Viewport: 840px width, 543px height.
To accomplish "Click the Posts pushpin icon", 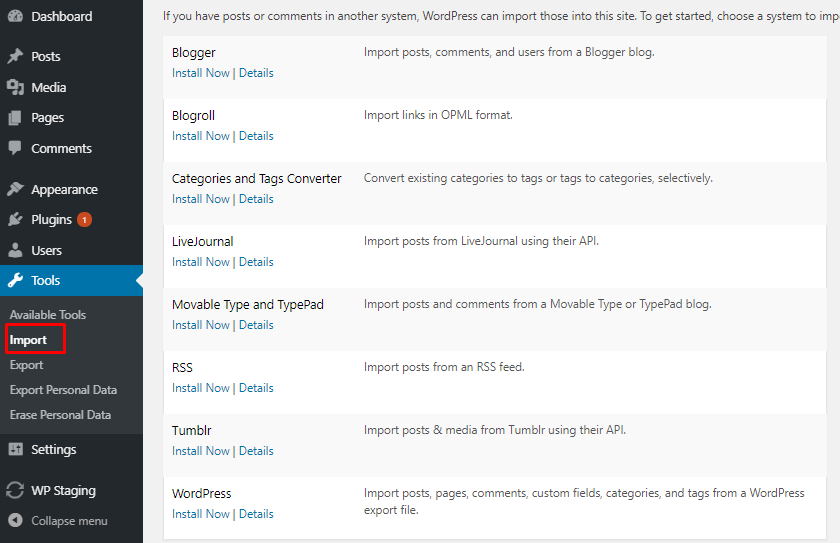I will (x=16, y=56).
